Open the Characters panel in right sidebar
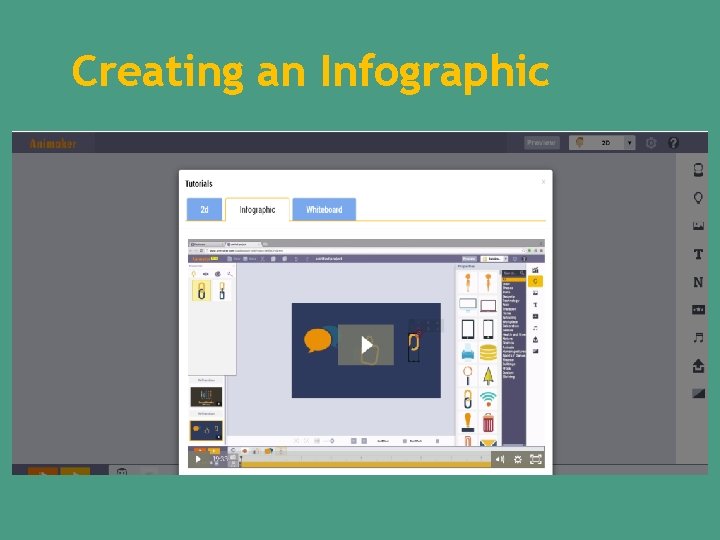 pos(698,170)
